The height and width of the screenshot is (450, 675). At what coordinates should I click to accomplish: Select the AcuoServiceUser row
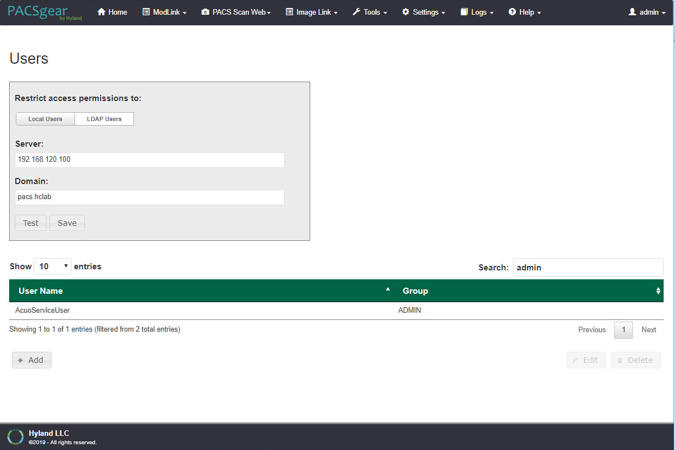click(x=336, y=310)
